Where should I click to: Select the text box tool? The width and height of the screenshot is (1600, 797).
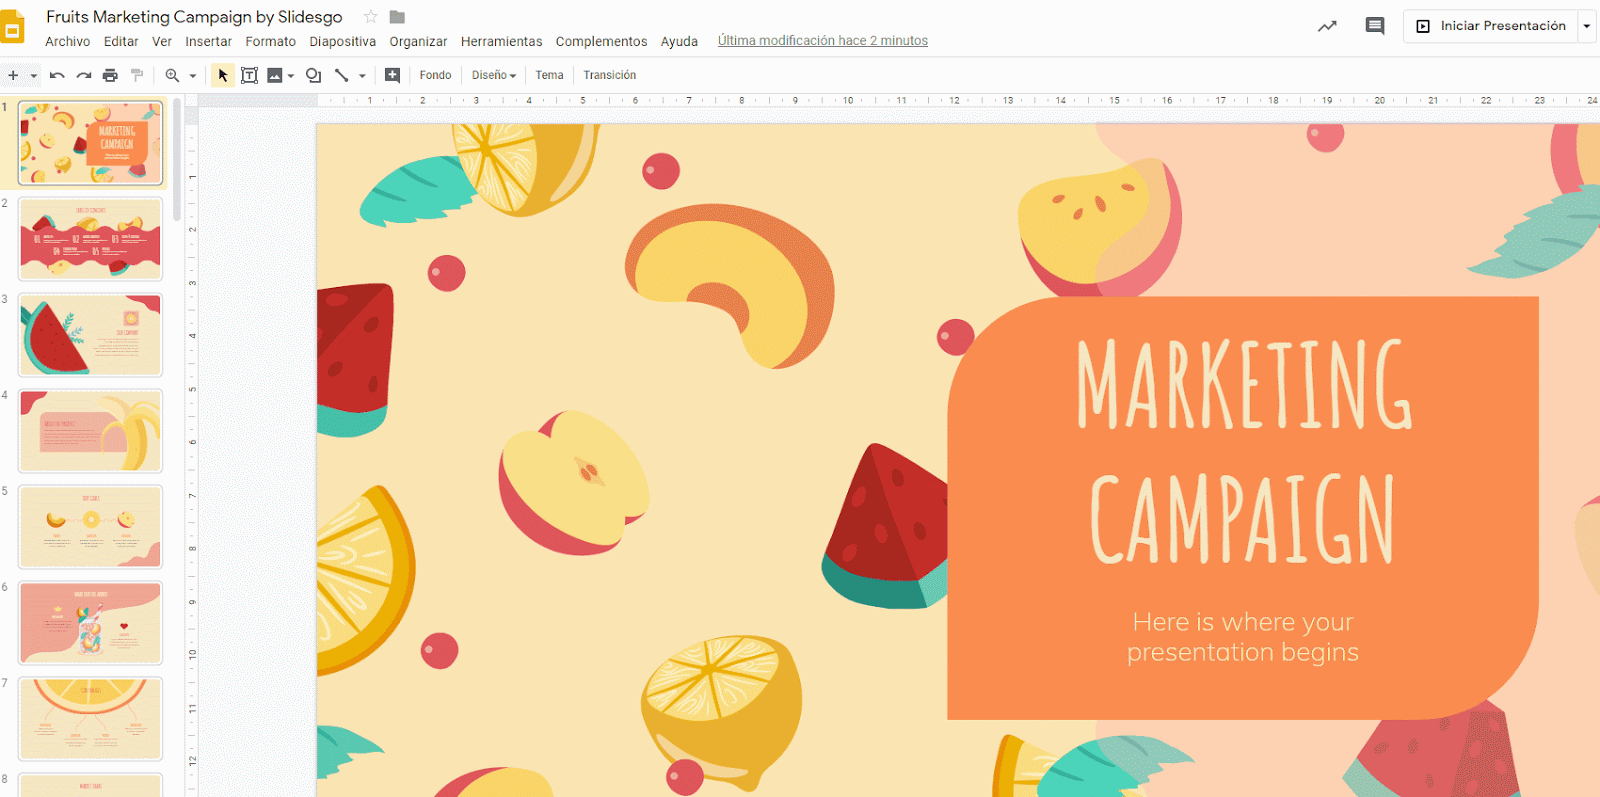pyautogui.click(x=249, y=75)
